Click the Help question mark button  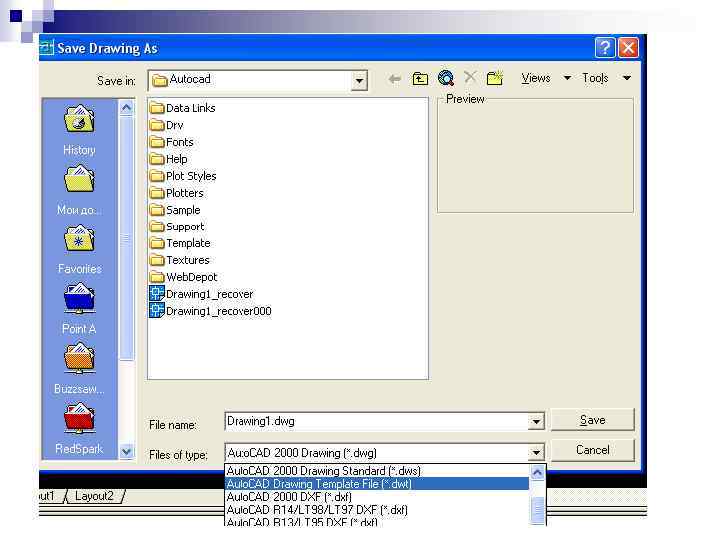604,48
